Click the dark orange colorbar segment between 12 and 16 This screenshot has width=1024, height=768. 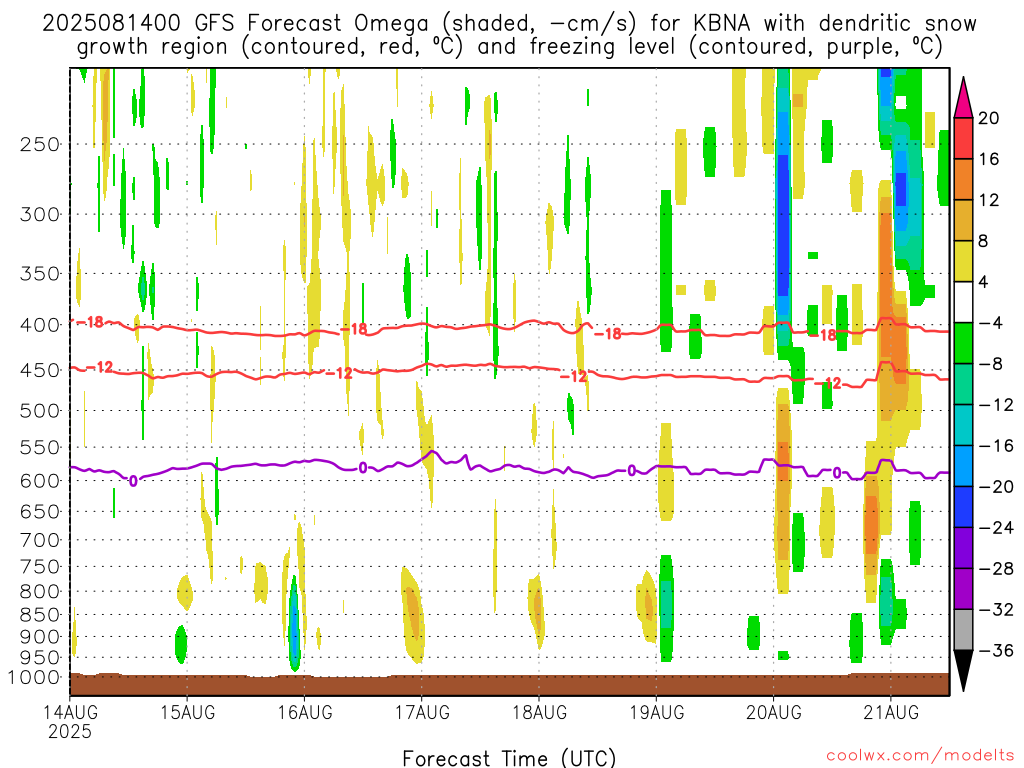(963, 180)
